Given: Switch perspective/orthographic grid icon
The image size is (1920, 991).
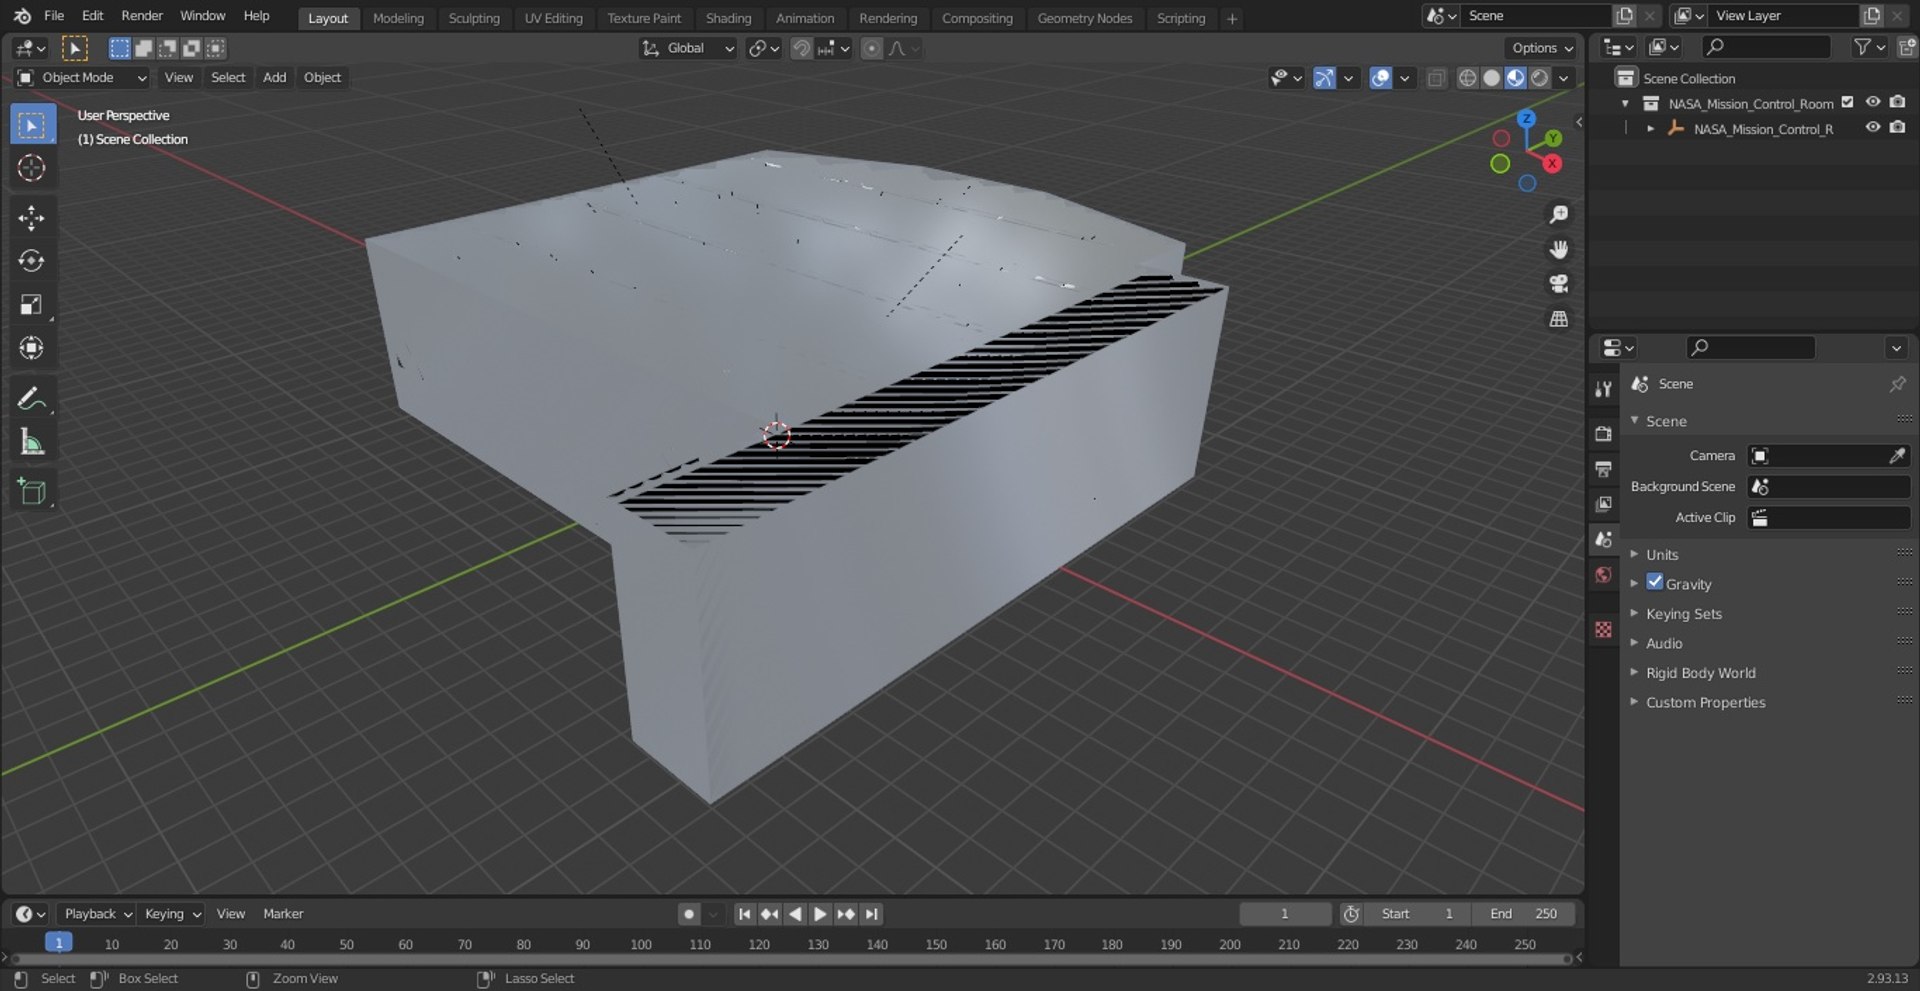Looking at the screenshot, I should click(1558, 319).
